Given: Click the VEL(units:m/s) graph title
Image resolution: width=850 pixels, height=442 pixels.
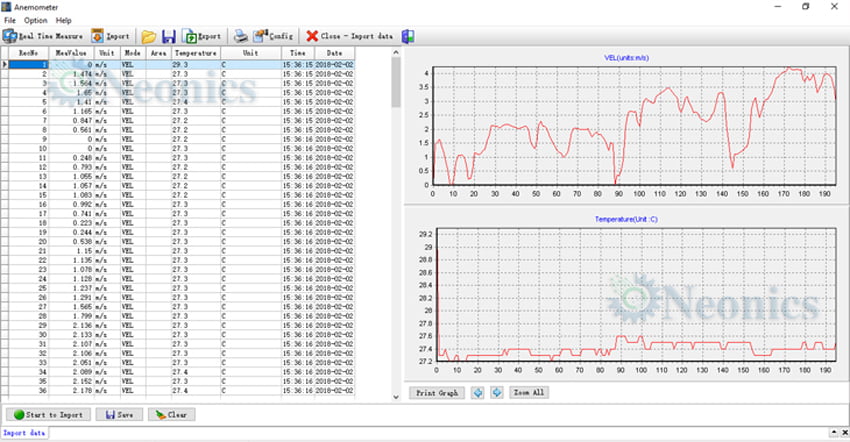Looking at the screenshot, I should tap(626, 58).
